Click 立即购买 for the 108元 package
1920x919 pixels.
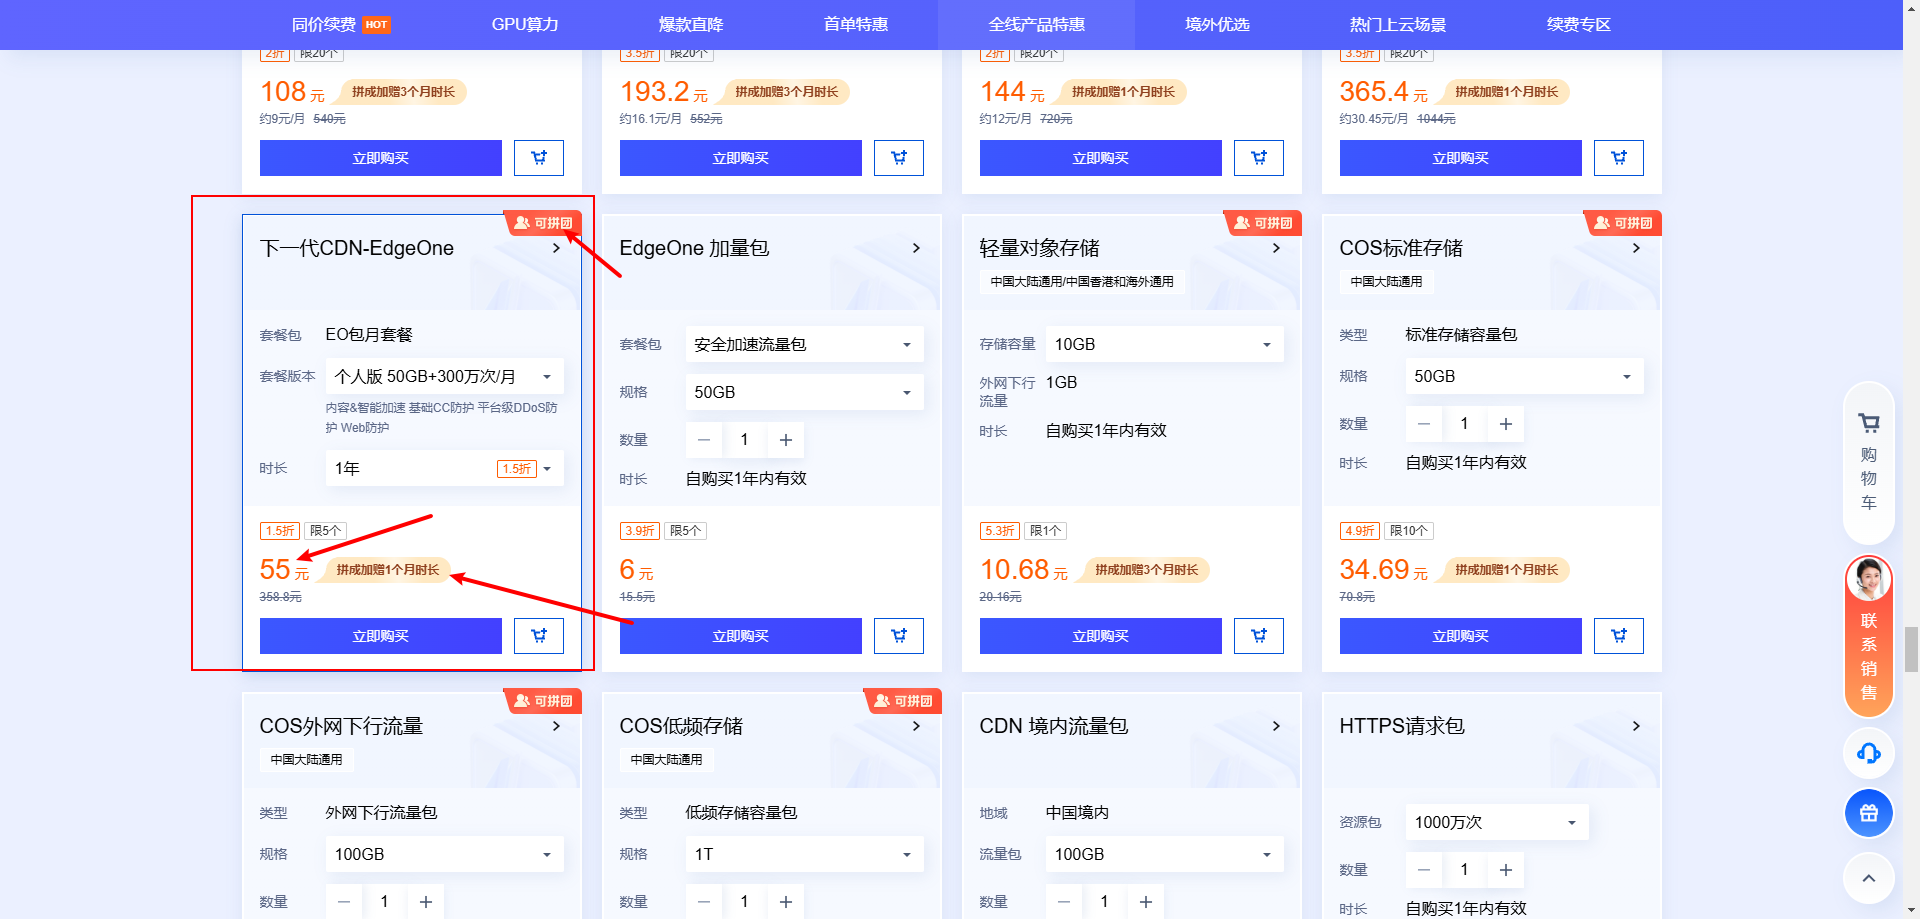point(381,158)
